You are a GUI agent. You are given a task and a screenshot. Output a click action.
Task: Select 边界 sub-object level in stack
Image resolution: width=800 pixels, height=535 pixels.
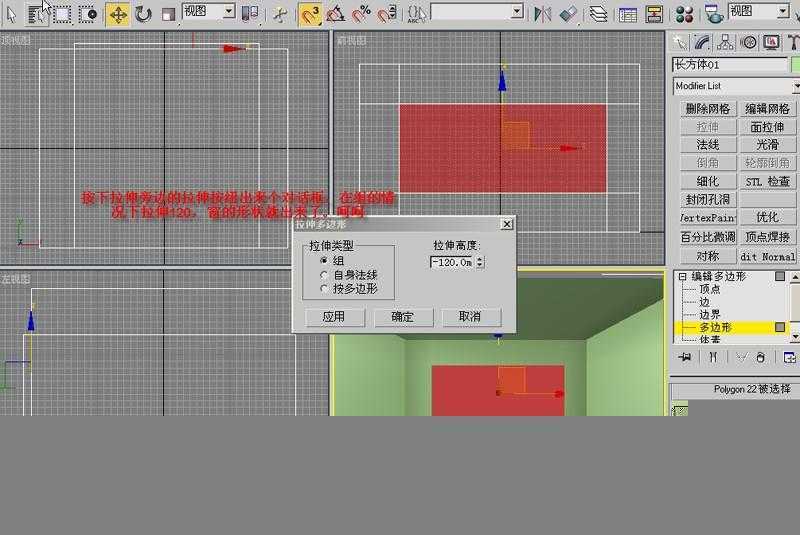coord(710,315)
